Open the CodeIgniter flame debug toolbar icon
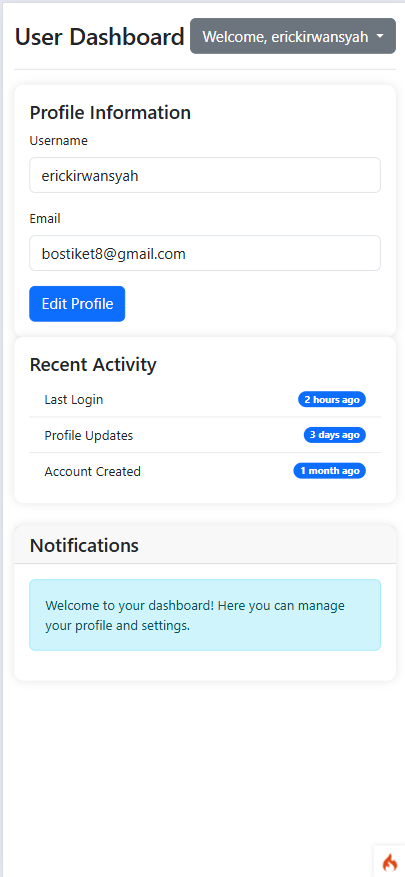 coord(389,861)
